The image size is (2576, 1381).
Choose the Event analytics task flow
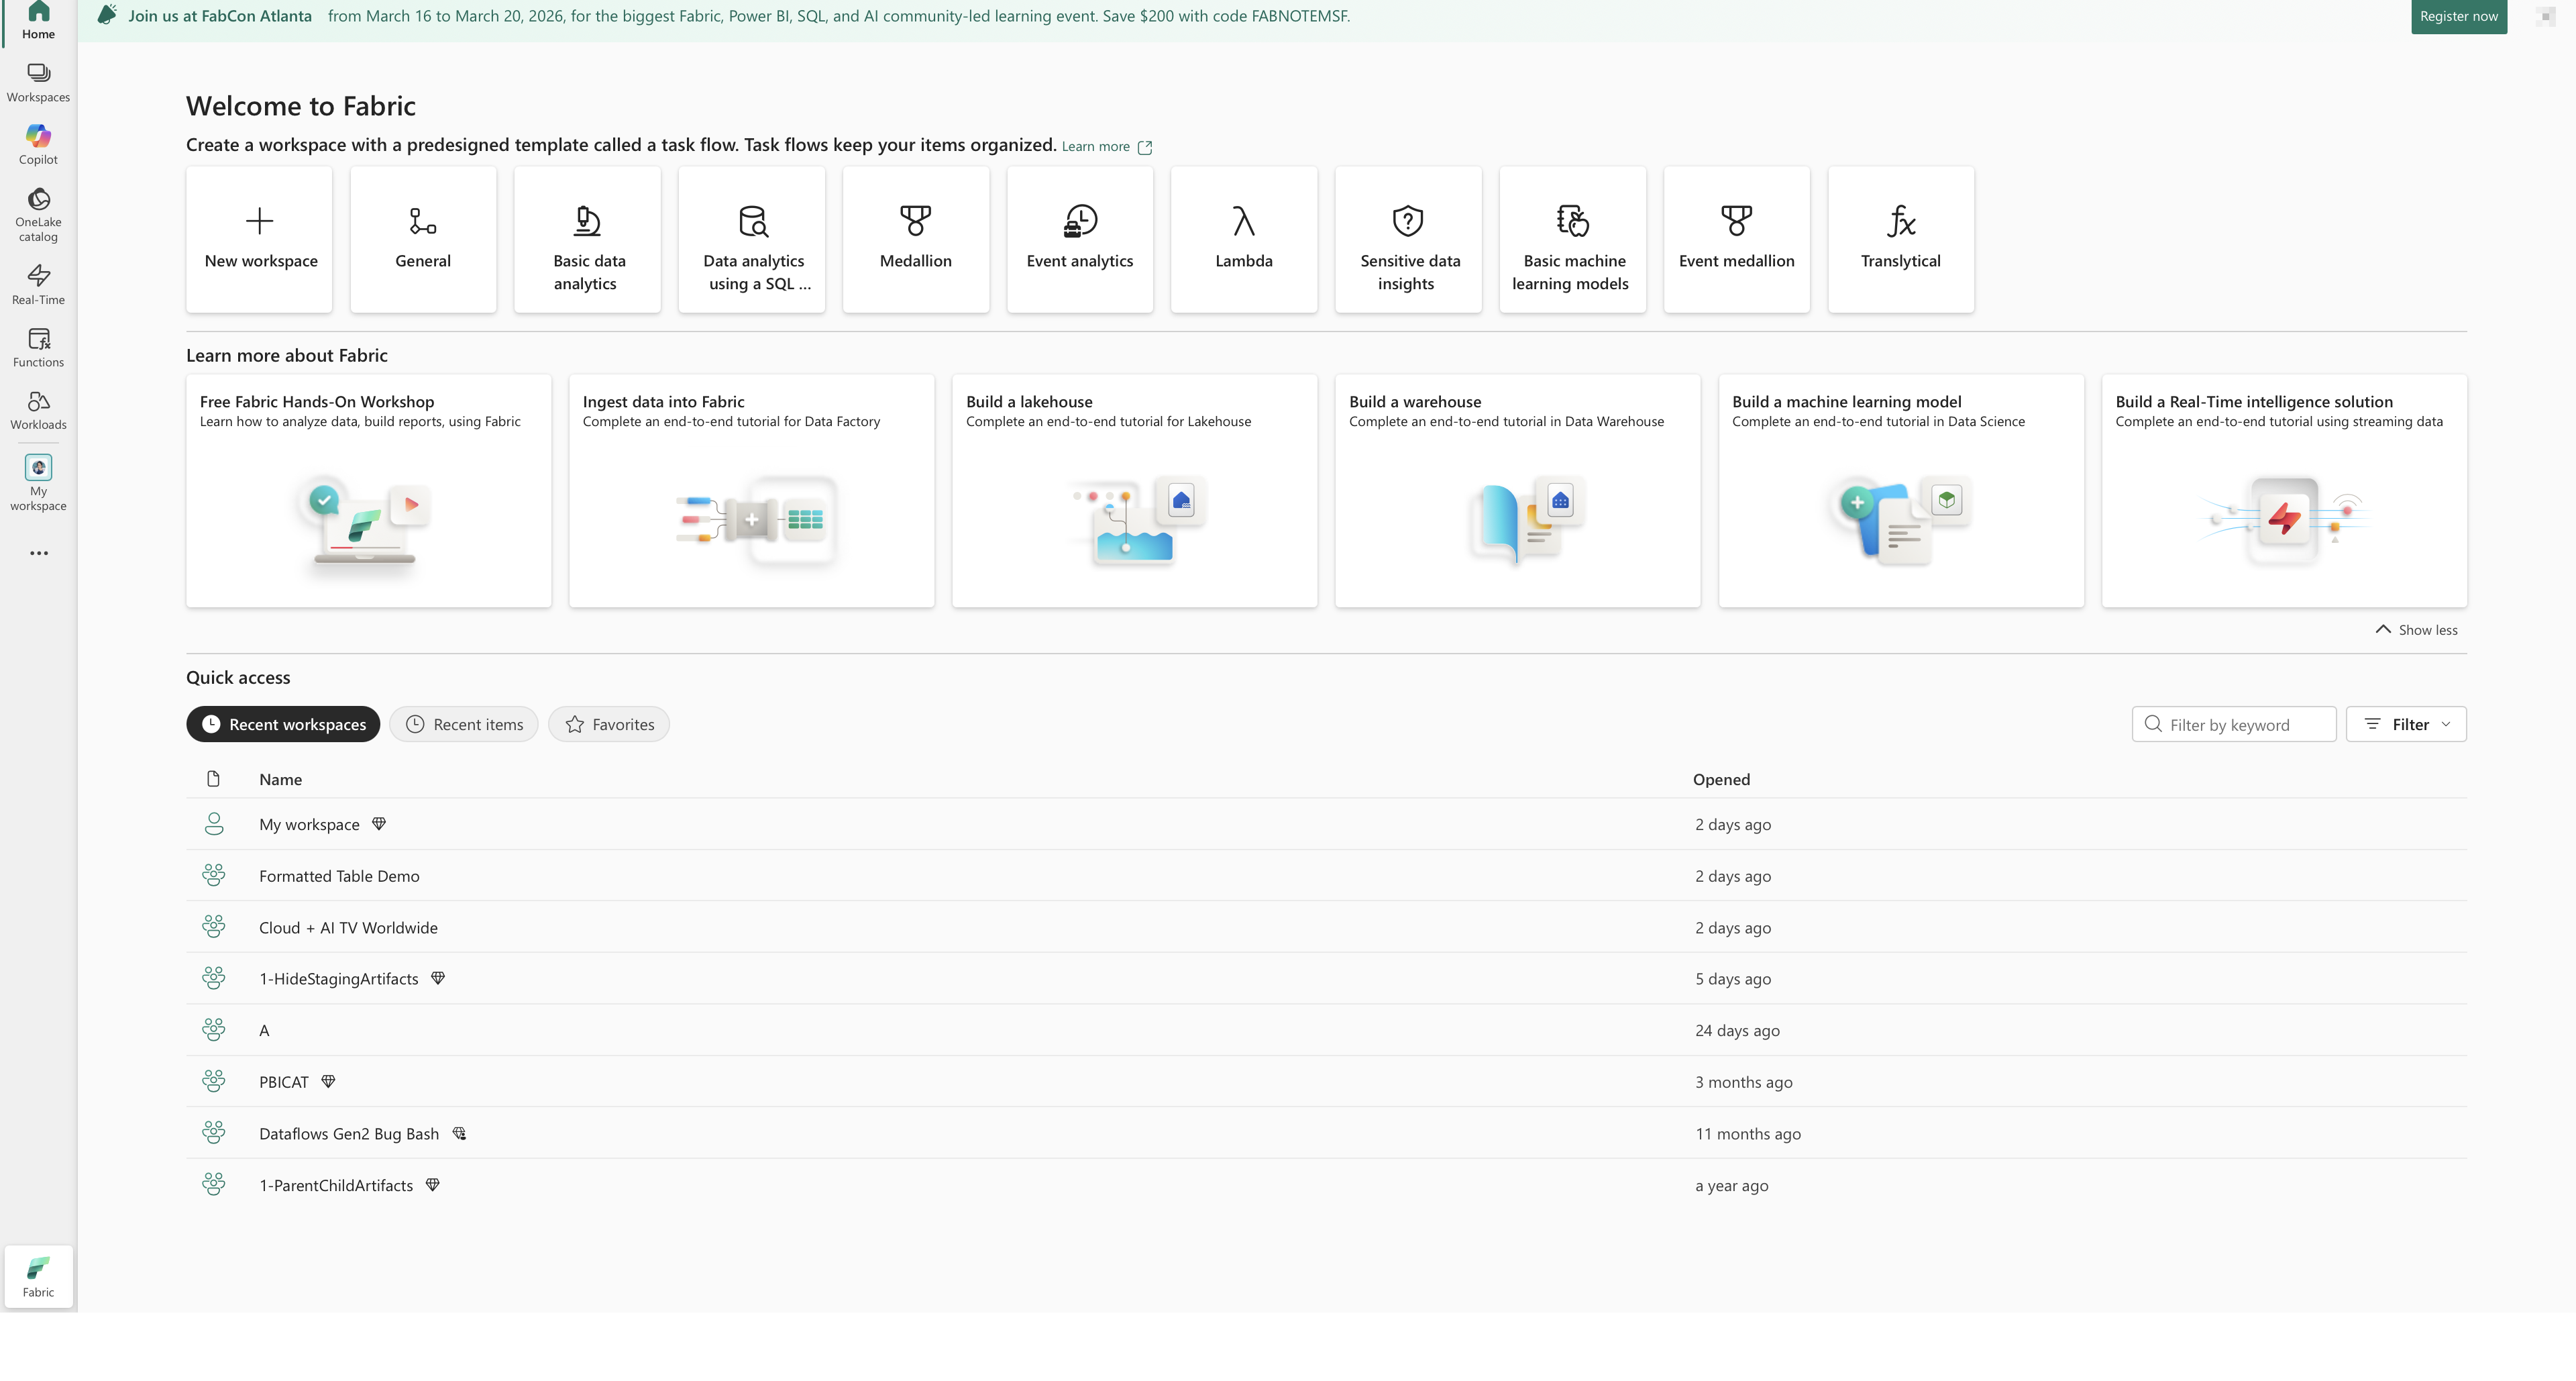click(1080, 239)
